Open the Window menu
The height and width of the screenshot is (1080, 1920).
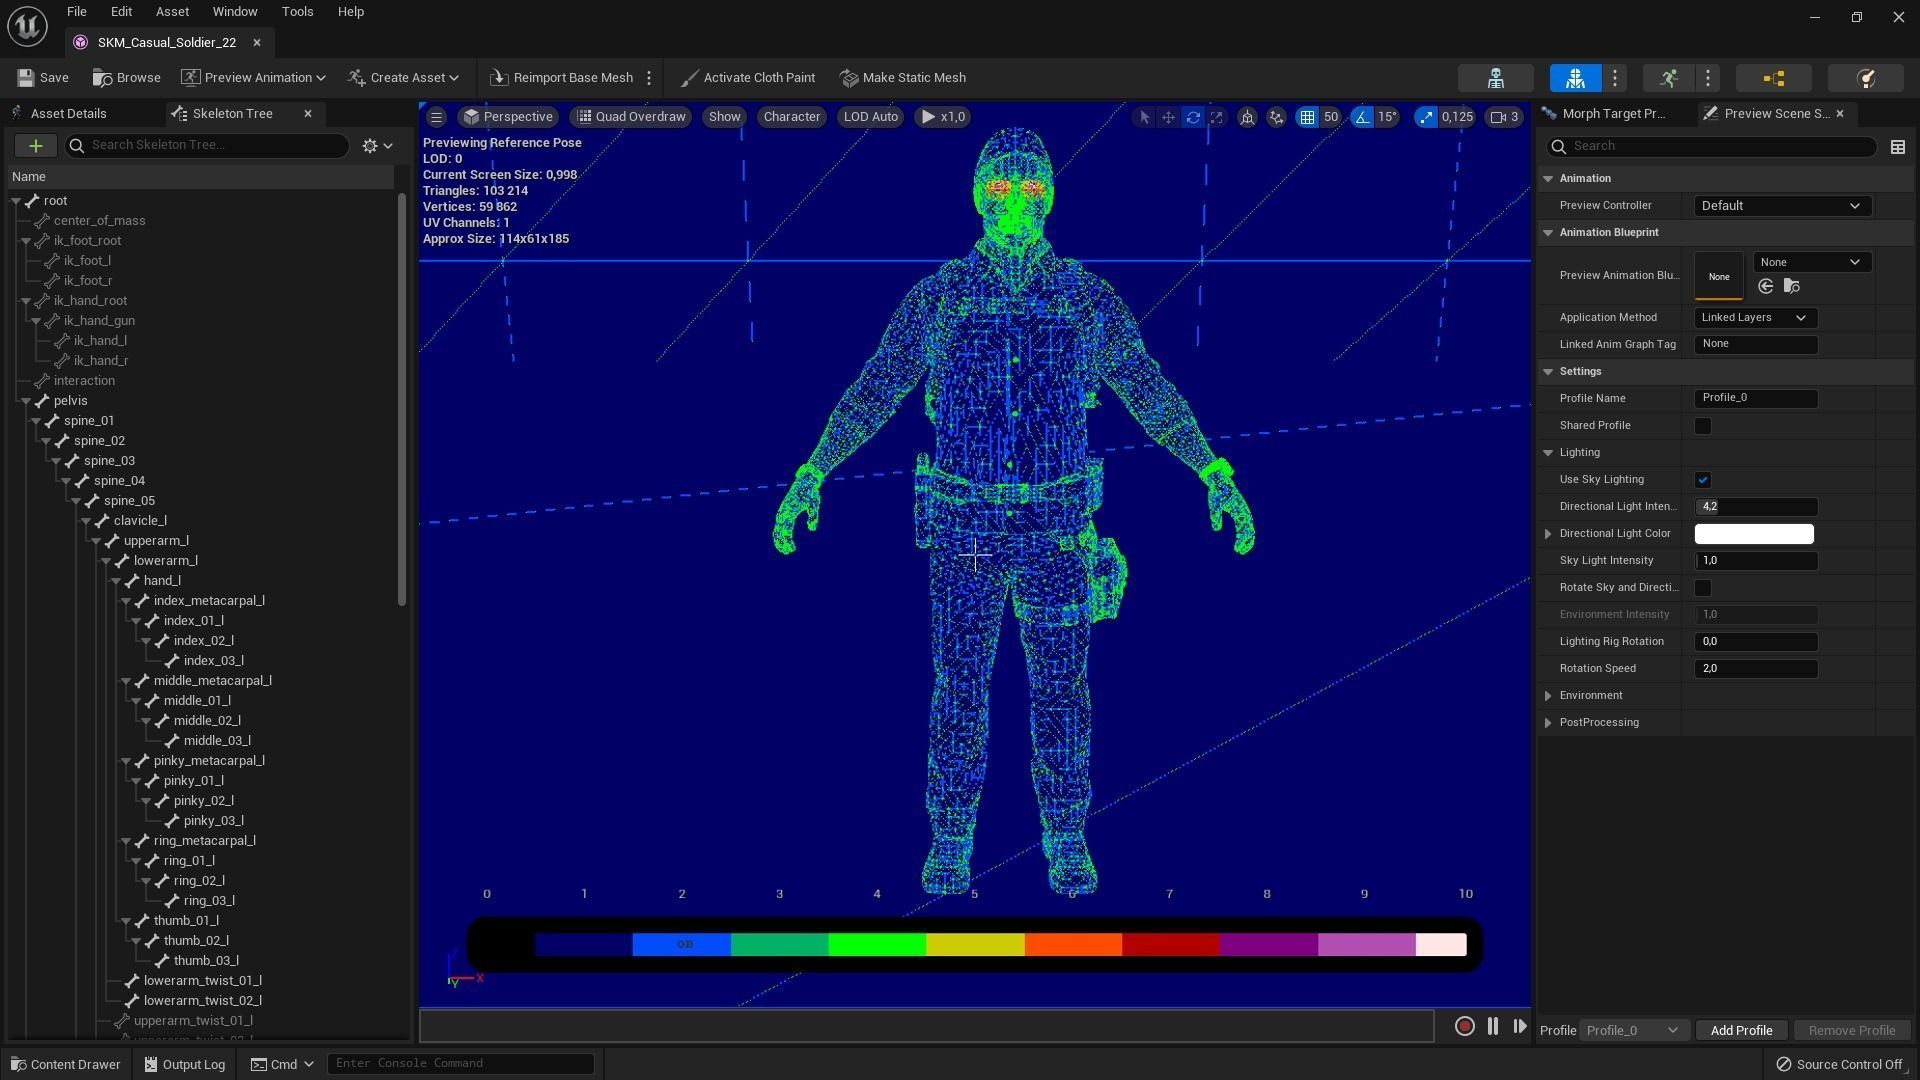[x=234, y=12]
